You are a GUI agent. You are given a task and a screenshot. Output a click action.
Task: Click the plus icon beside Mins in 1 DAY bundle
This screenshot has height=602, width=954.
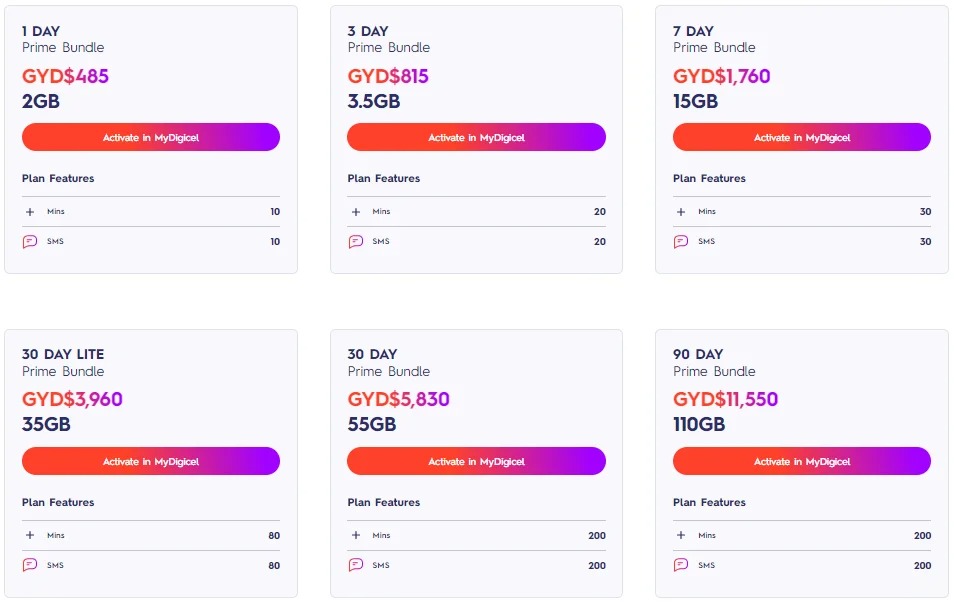pos(30,212)
